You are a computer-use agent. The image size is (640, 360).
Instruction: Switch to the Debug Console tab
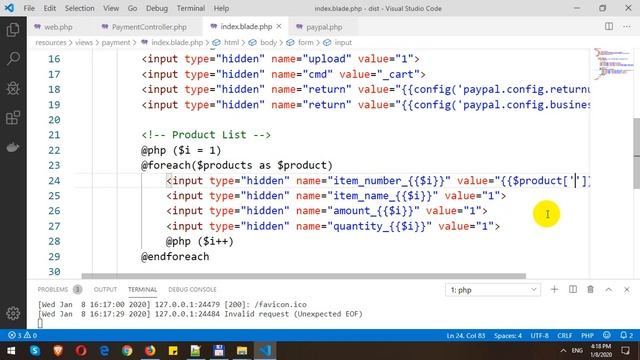pos(192,289)
